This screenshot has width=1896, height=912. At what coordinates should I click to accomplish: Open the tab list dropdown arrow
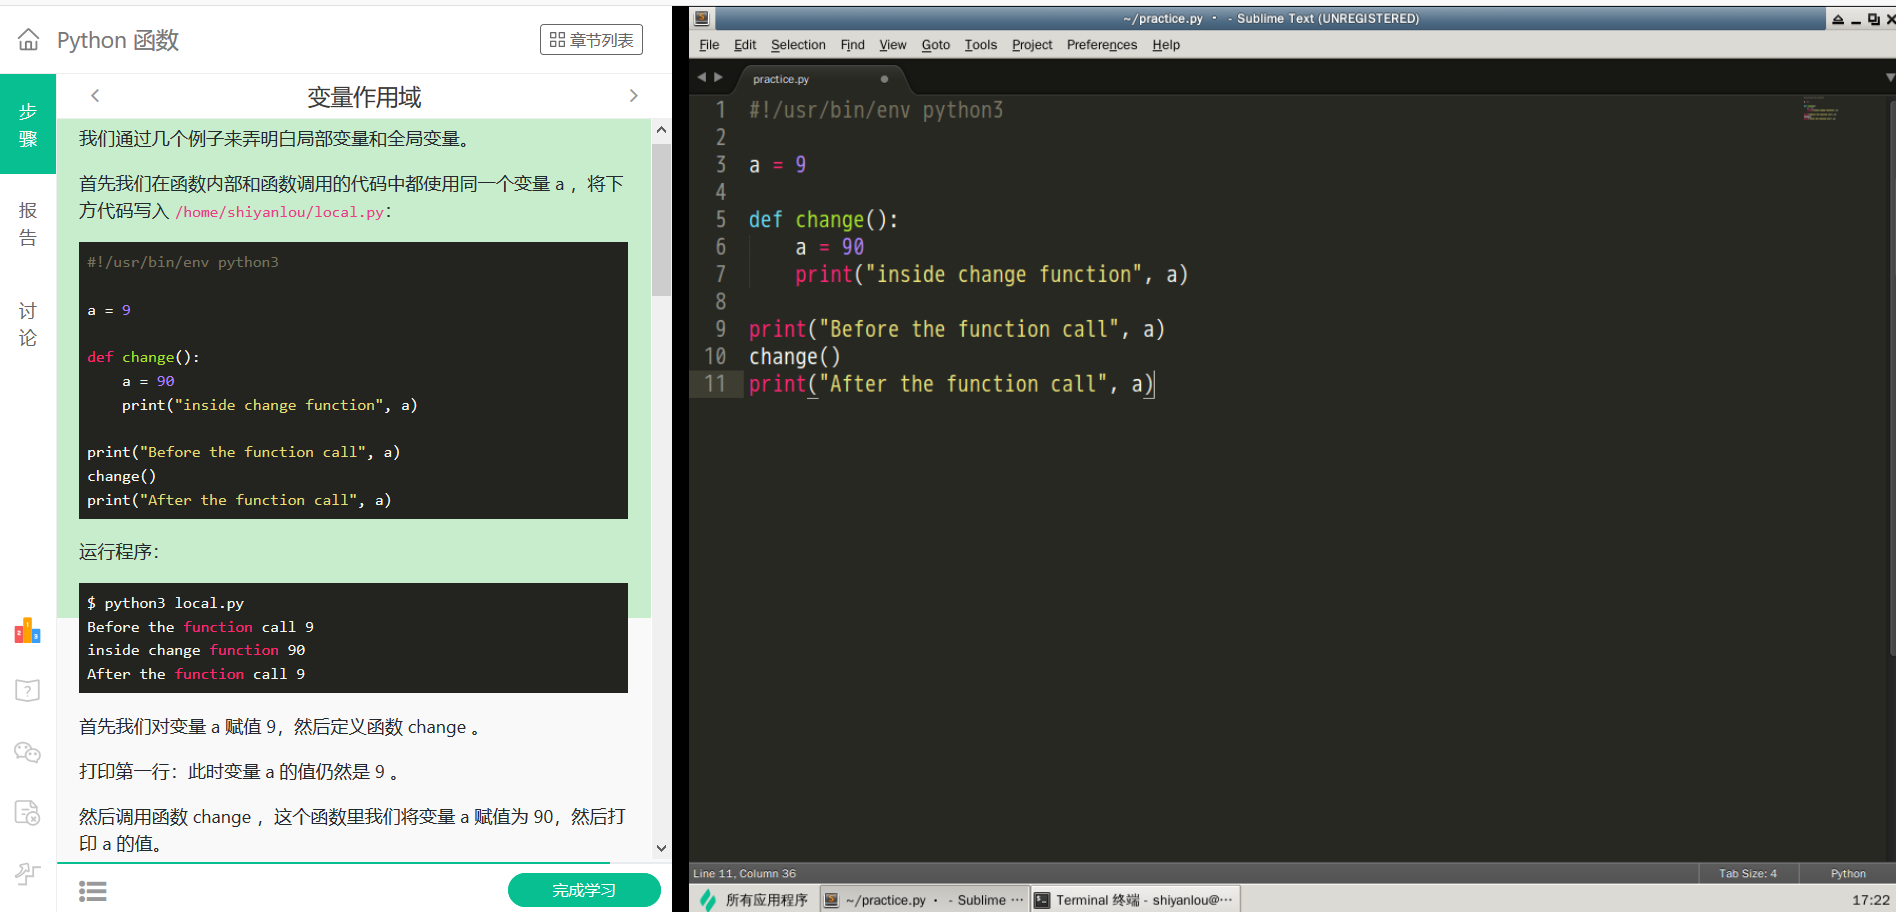pyautogui.click(x=1889, y=77)
